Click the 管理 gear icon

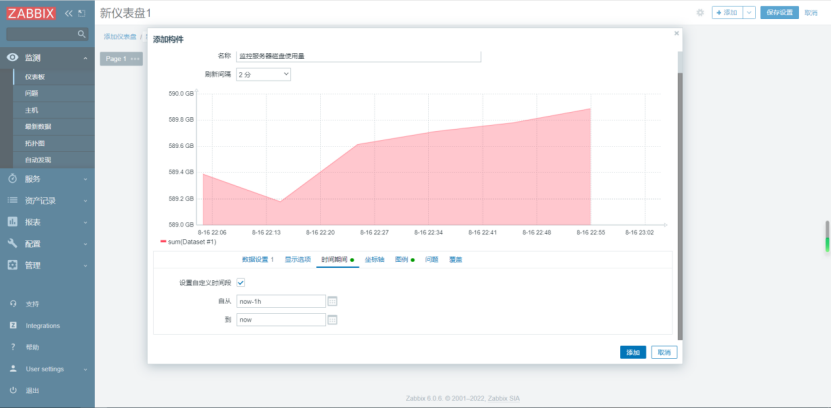(x=13, y=265)
